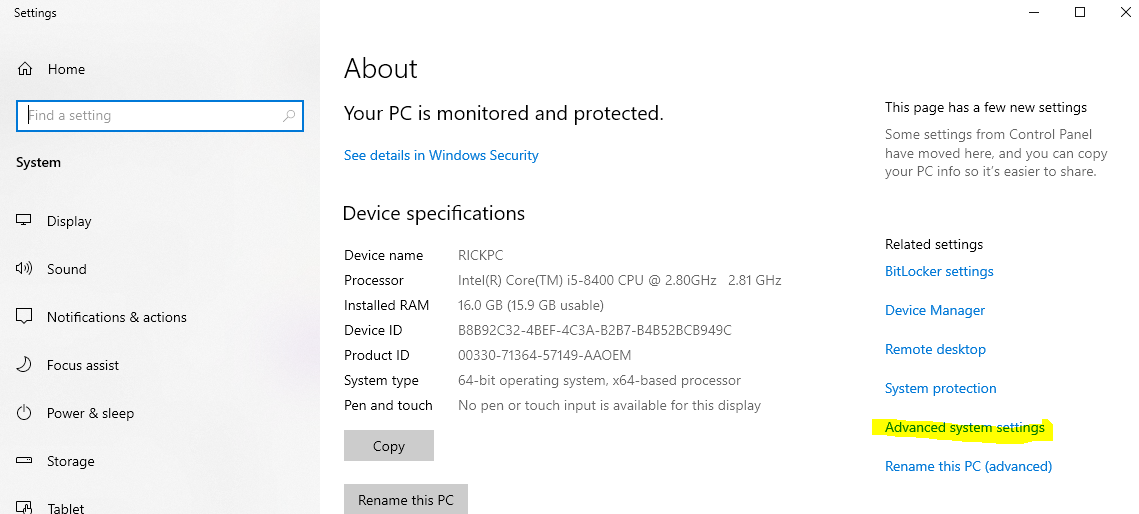Open See details in Windows Security

click(441, 155)
